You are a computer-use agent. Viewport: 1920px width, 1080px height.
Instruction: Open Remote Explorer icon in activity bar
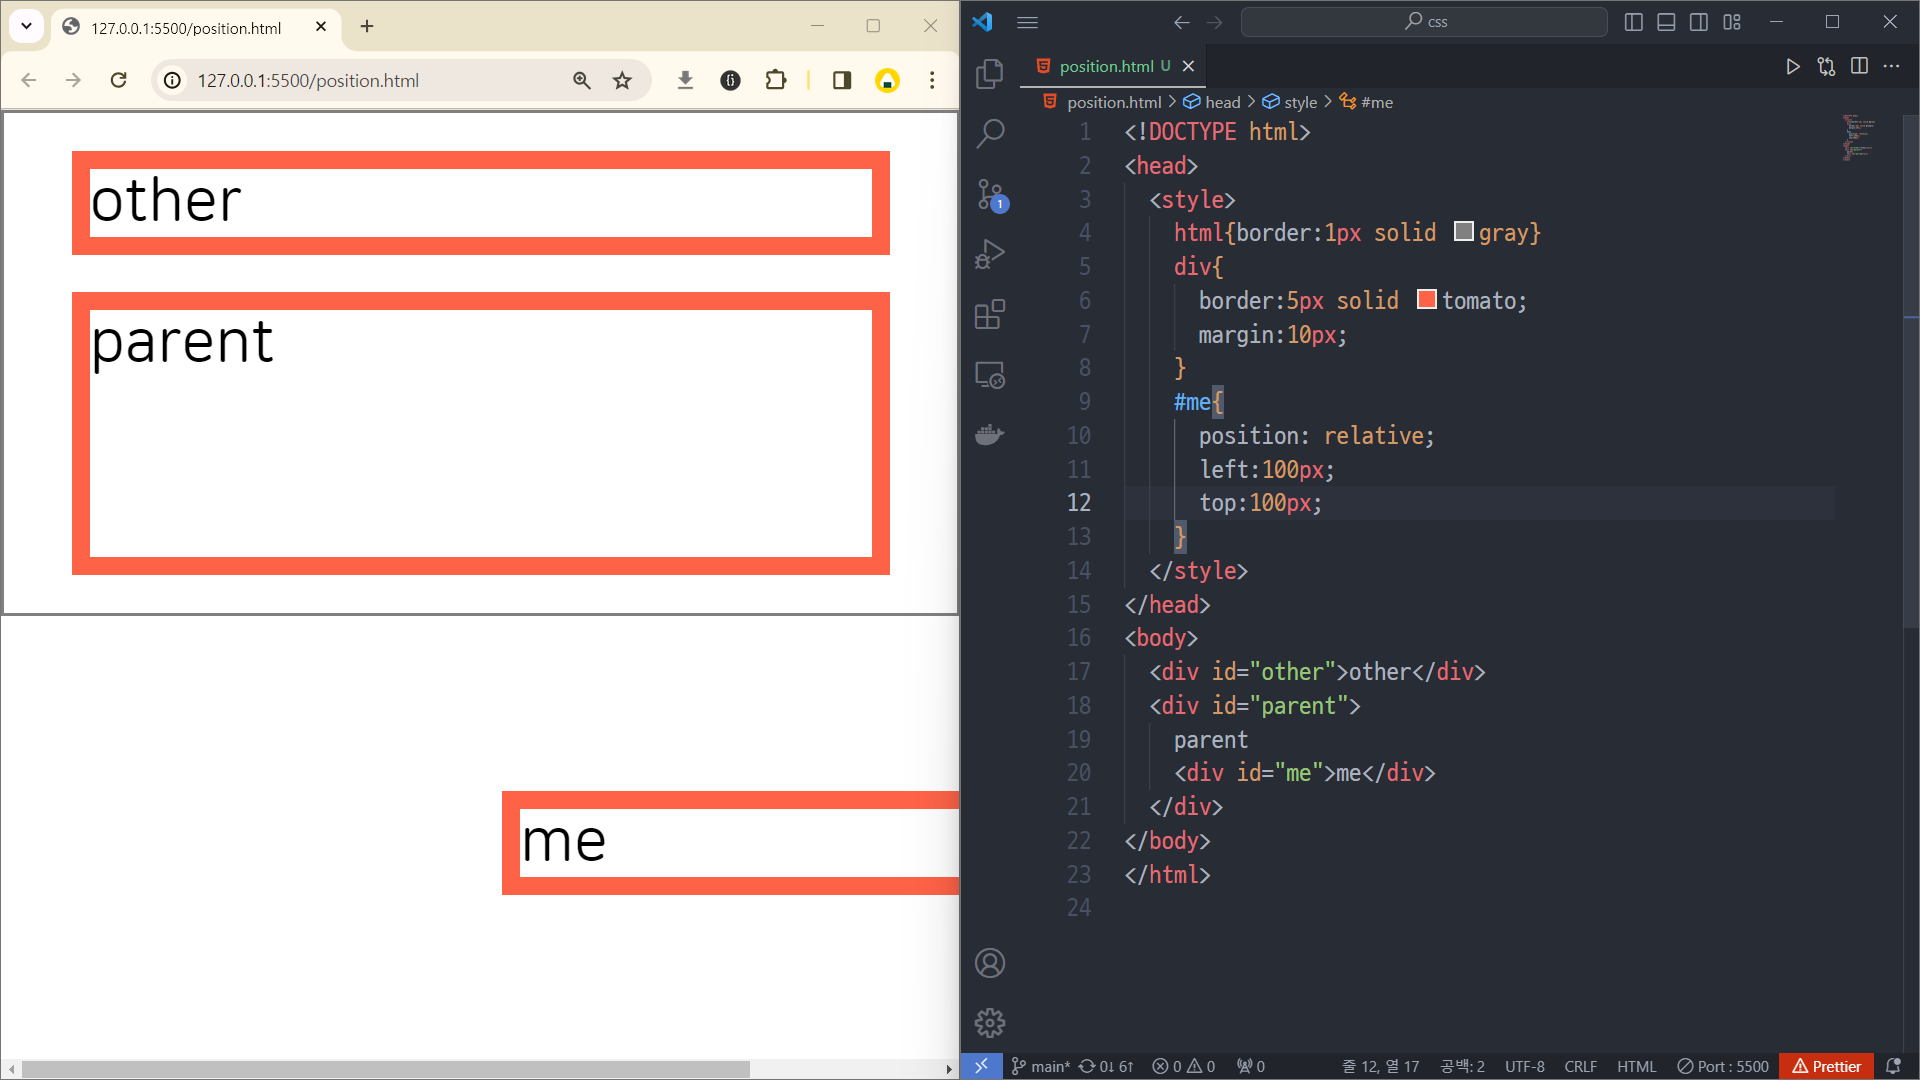pos(989,375)
